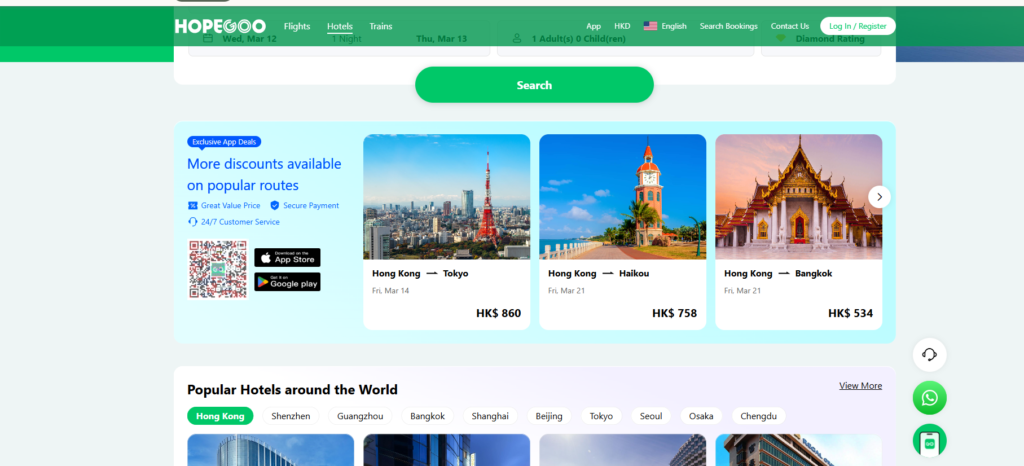Screen dimensions: 1024x466
Task: Open the Hong Kong to Tokyo deal card
Action: 446,231
